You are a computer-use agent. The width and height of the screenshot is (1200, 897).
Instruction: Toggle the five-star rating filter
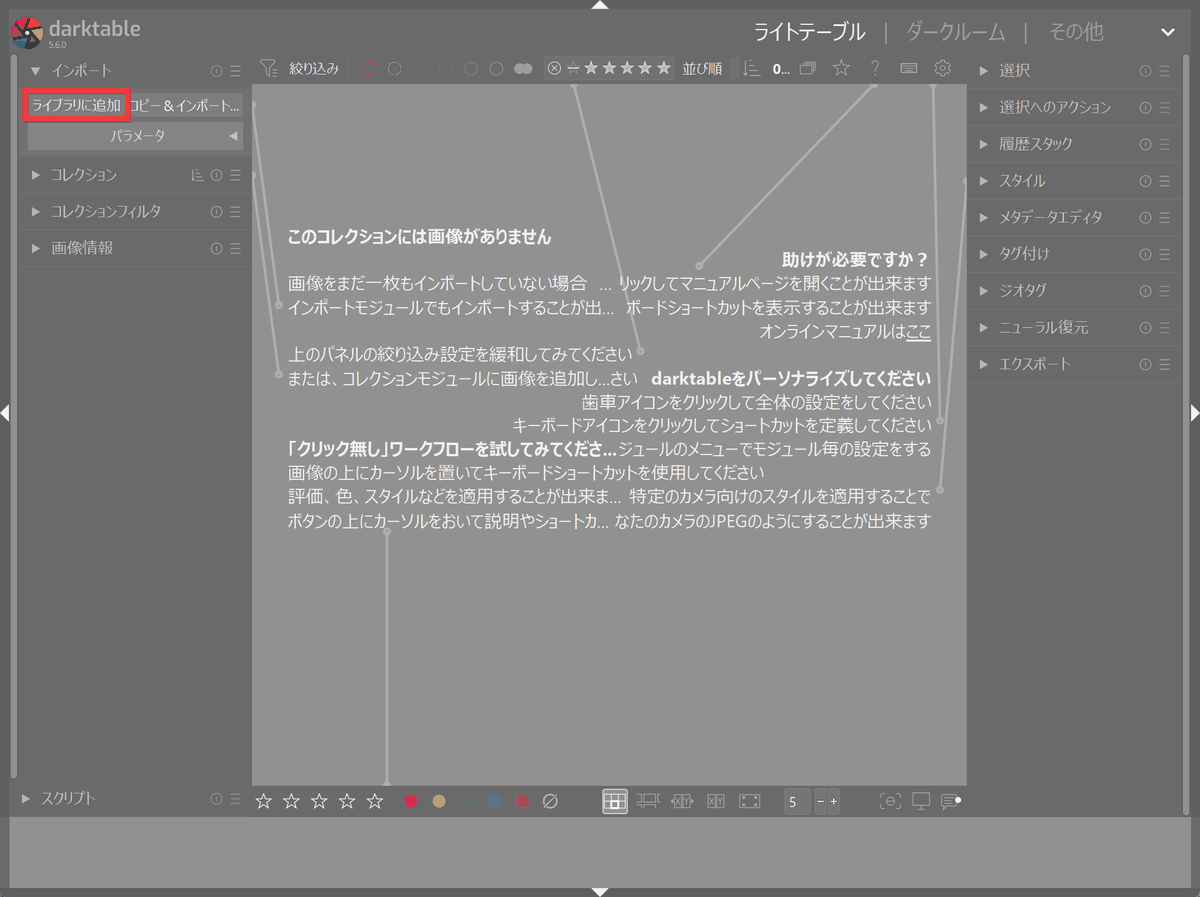[x=663, y=69]
